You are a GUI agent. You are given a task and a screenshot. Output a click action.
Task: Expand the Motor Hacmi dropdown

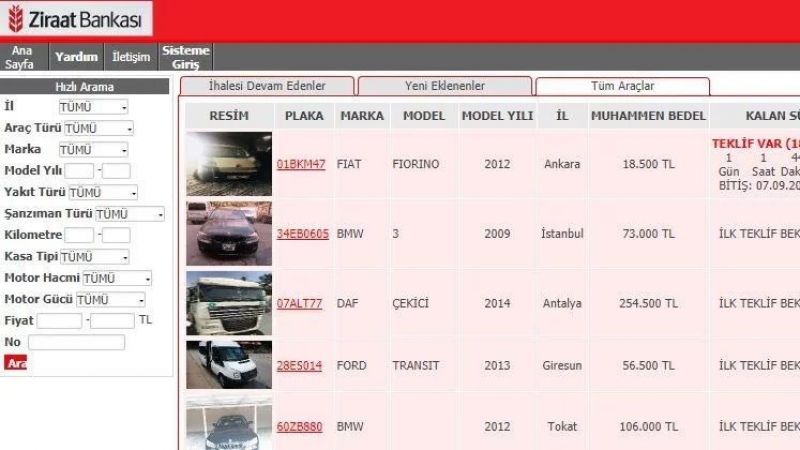coord(117,279)
